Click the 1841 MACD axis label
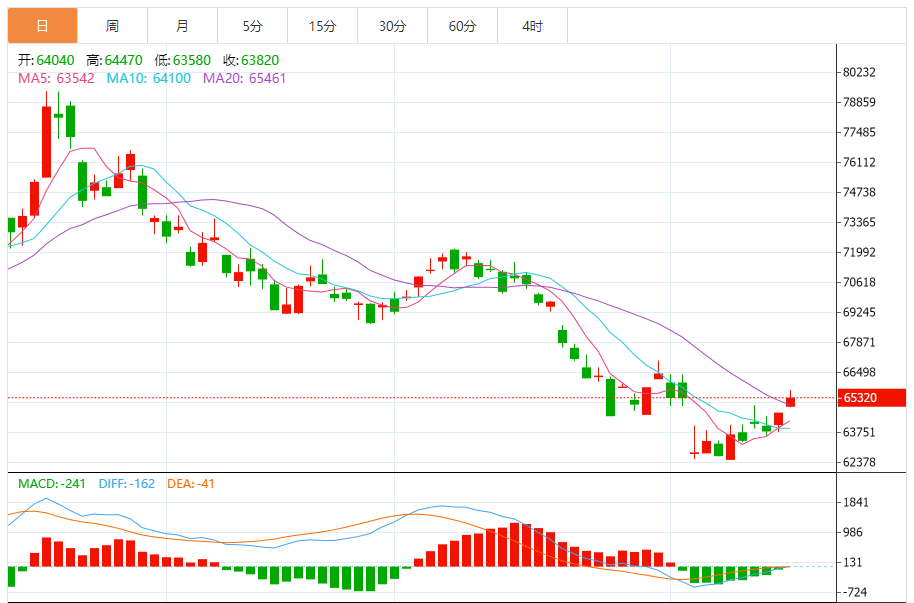 click(856, 503)
